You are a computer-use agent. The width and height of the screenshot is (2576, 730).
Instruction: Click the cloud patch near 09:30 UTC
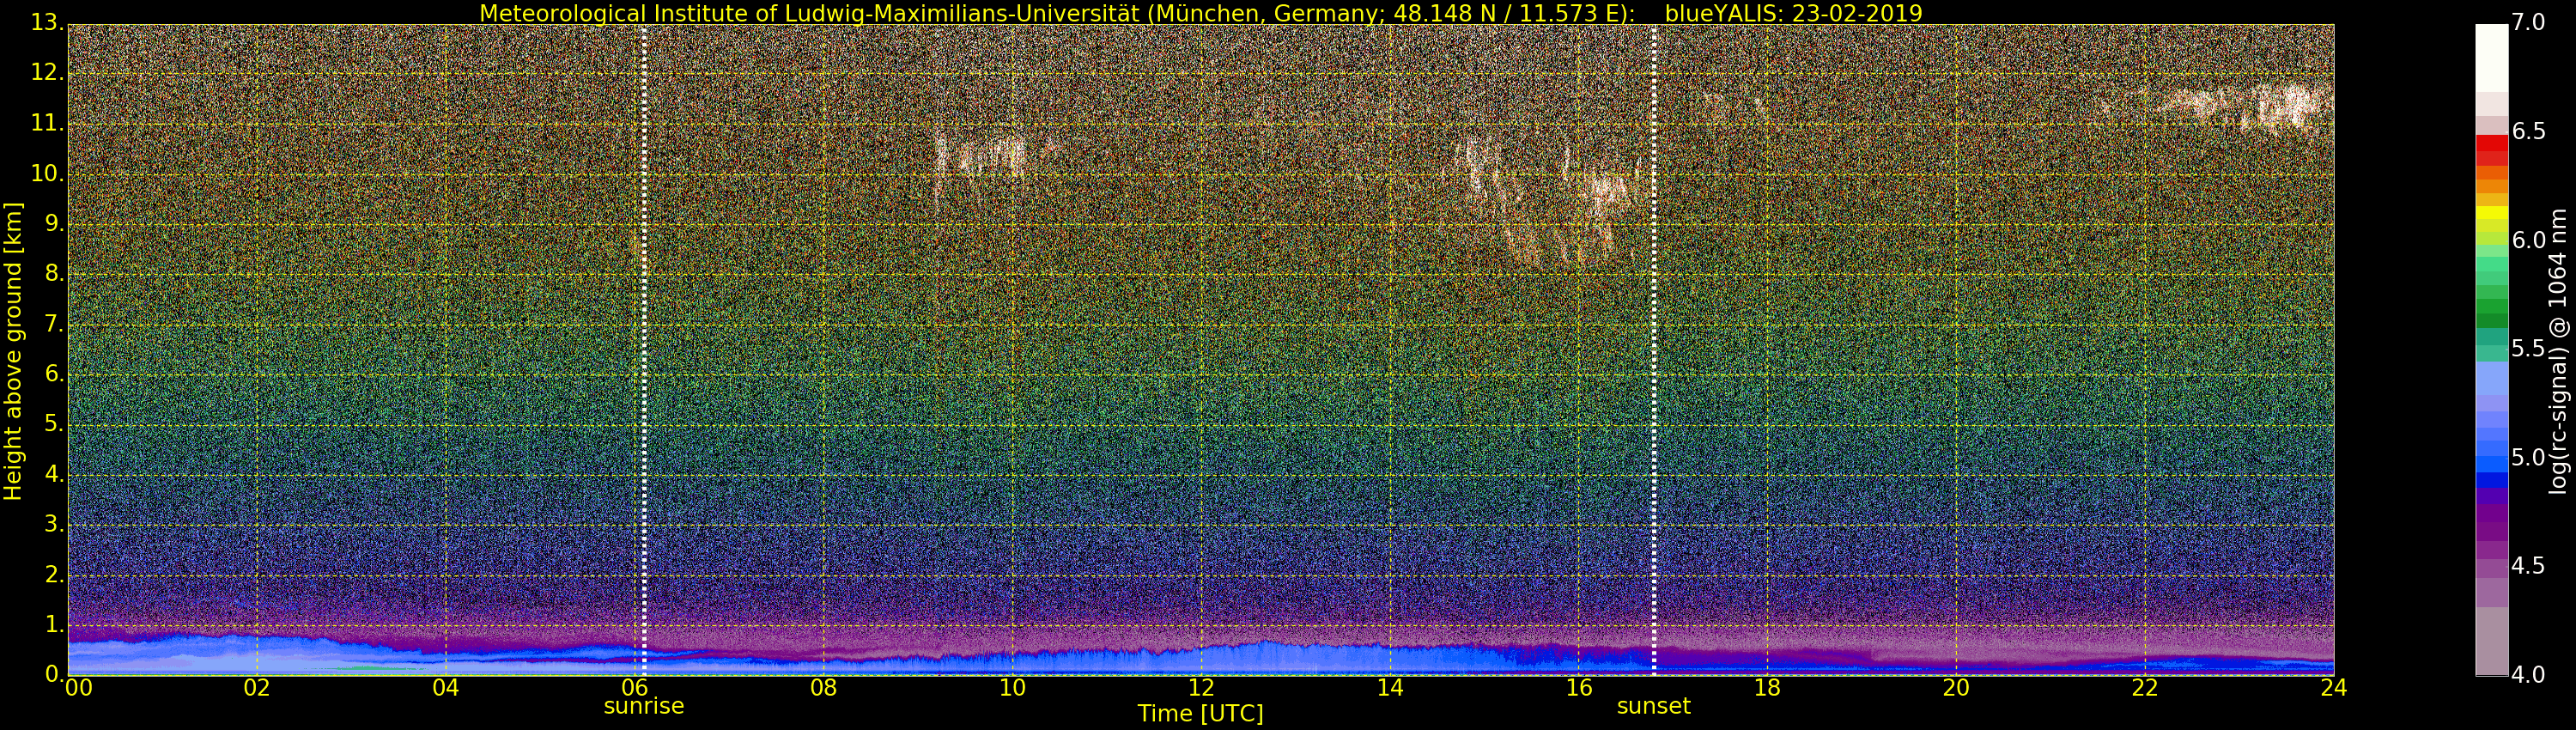point(980,160)
